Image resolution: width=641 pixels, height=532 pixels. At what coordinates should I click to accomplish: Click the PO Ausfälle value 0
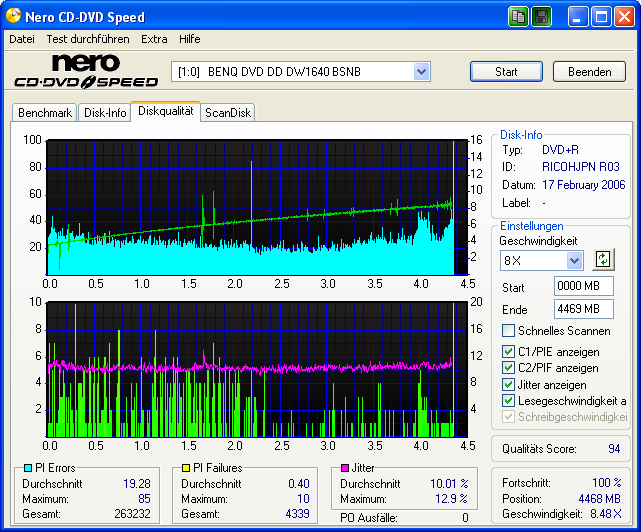465,518
